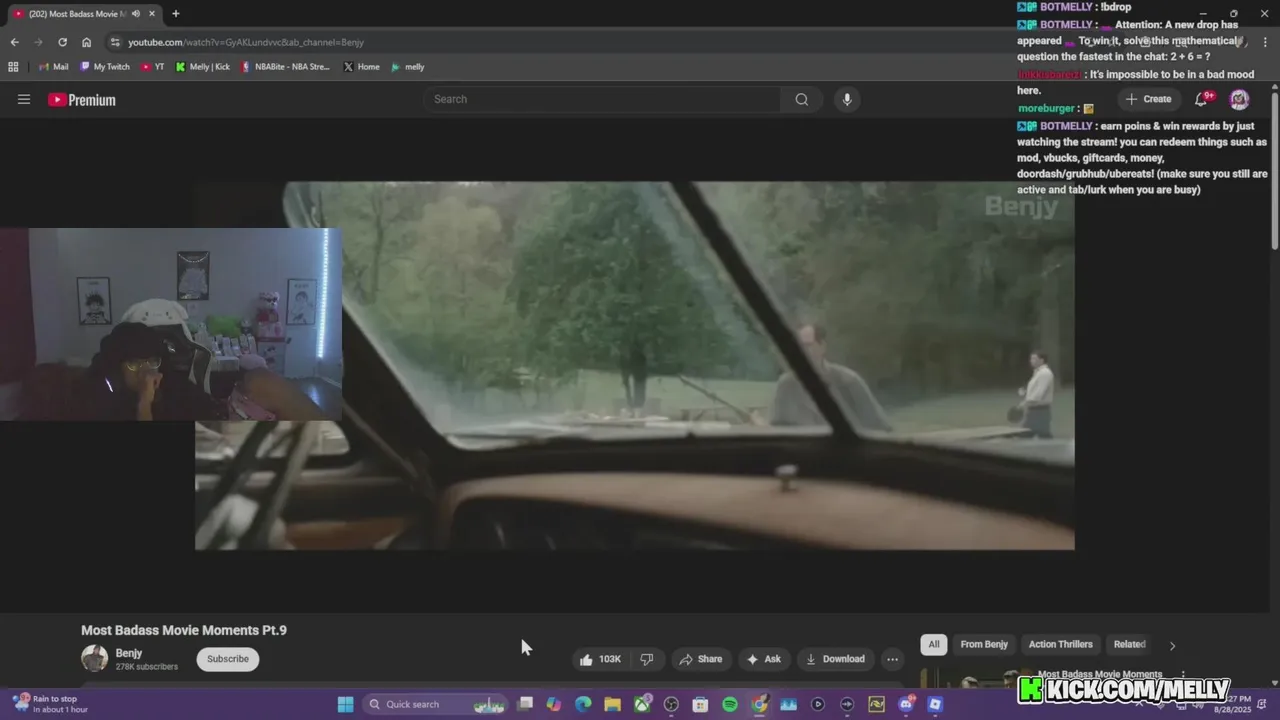This screenshot has height=720, width=1280.
Task: Close the YouTube browser tab
Action: (150, 14)
